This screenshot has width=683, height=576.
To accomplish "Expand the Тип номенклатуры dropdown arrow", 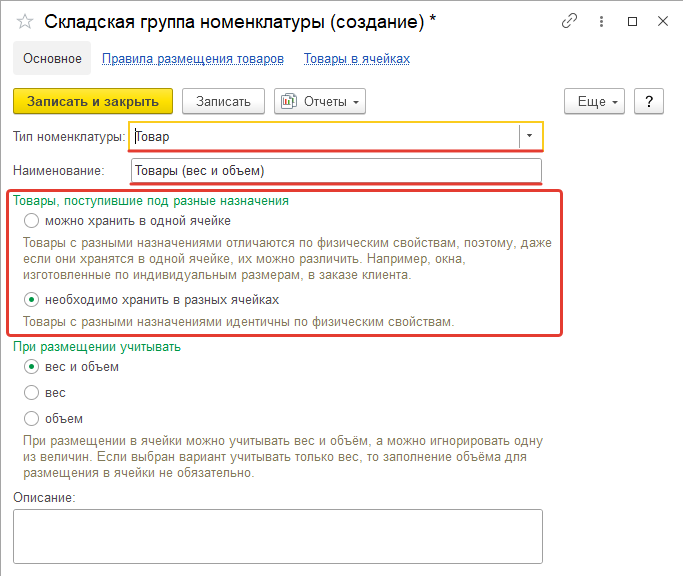I will [529, 135].
